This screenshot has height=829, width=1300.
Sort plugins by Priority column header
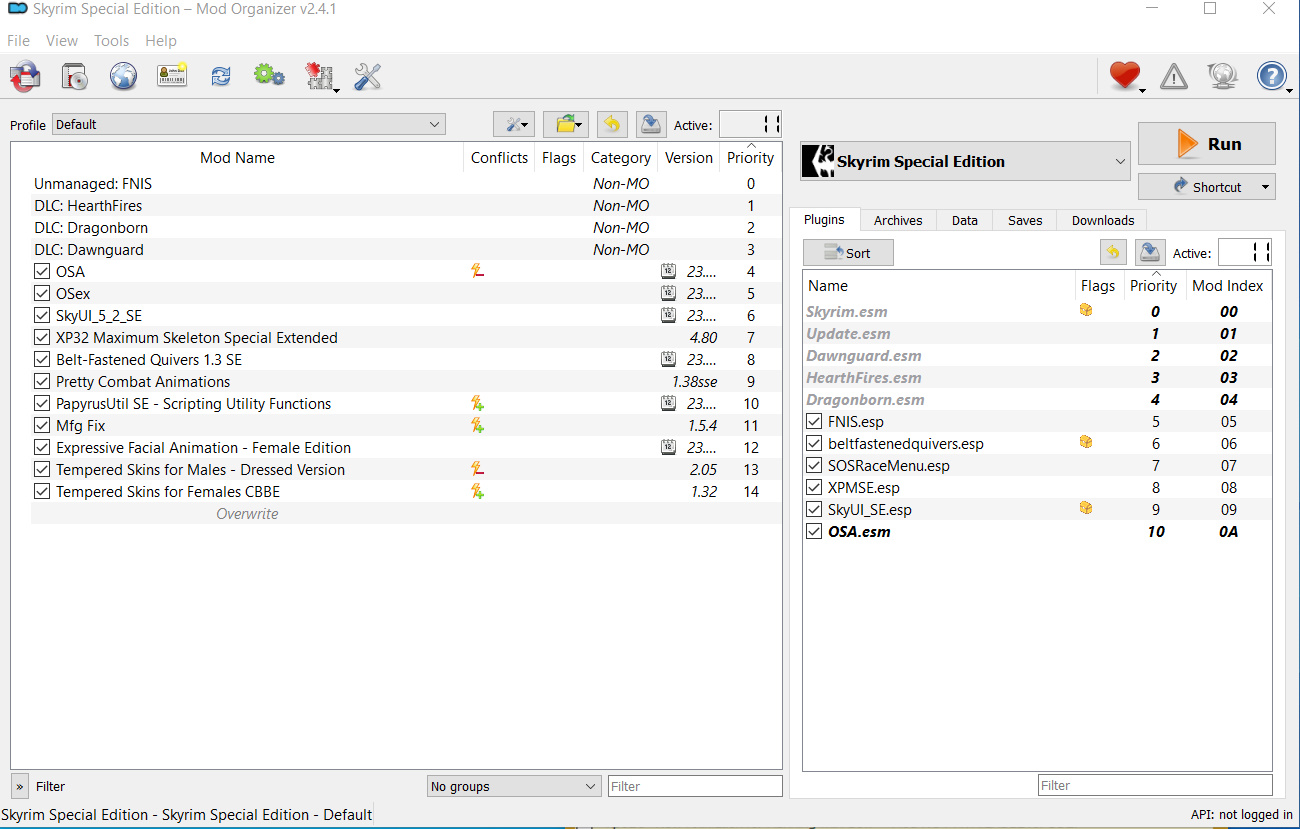pos(1153,285)
